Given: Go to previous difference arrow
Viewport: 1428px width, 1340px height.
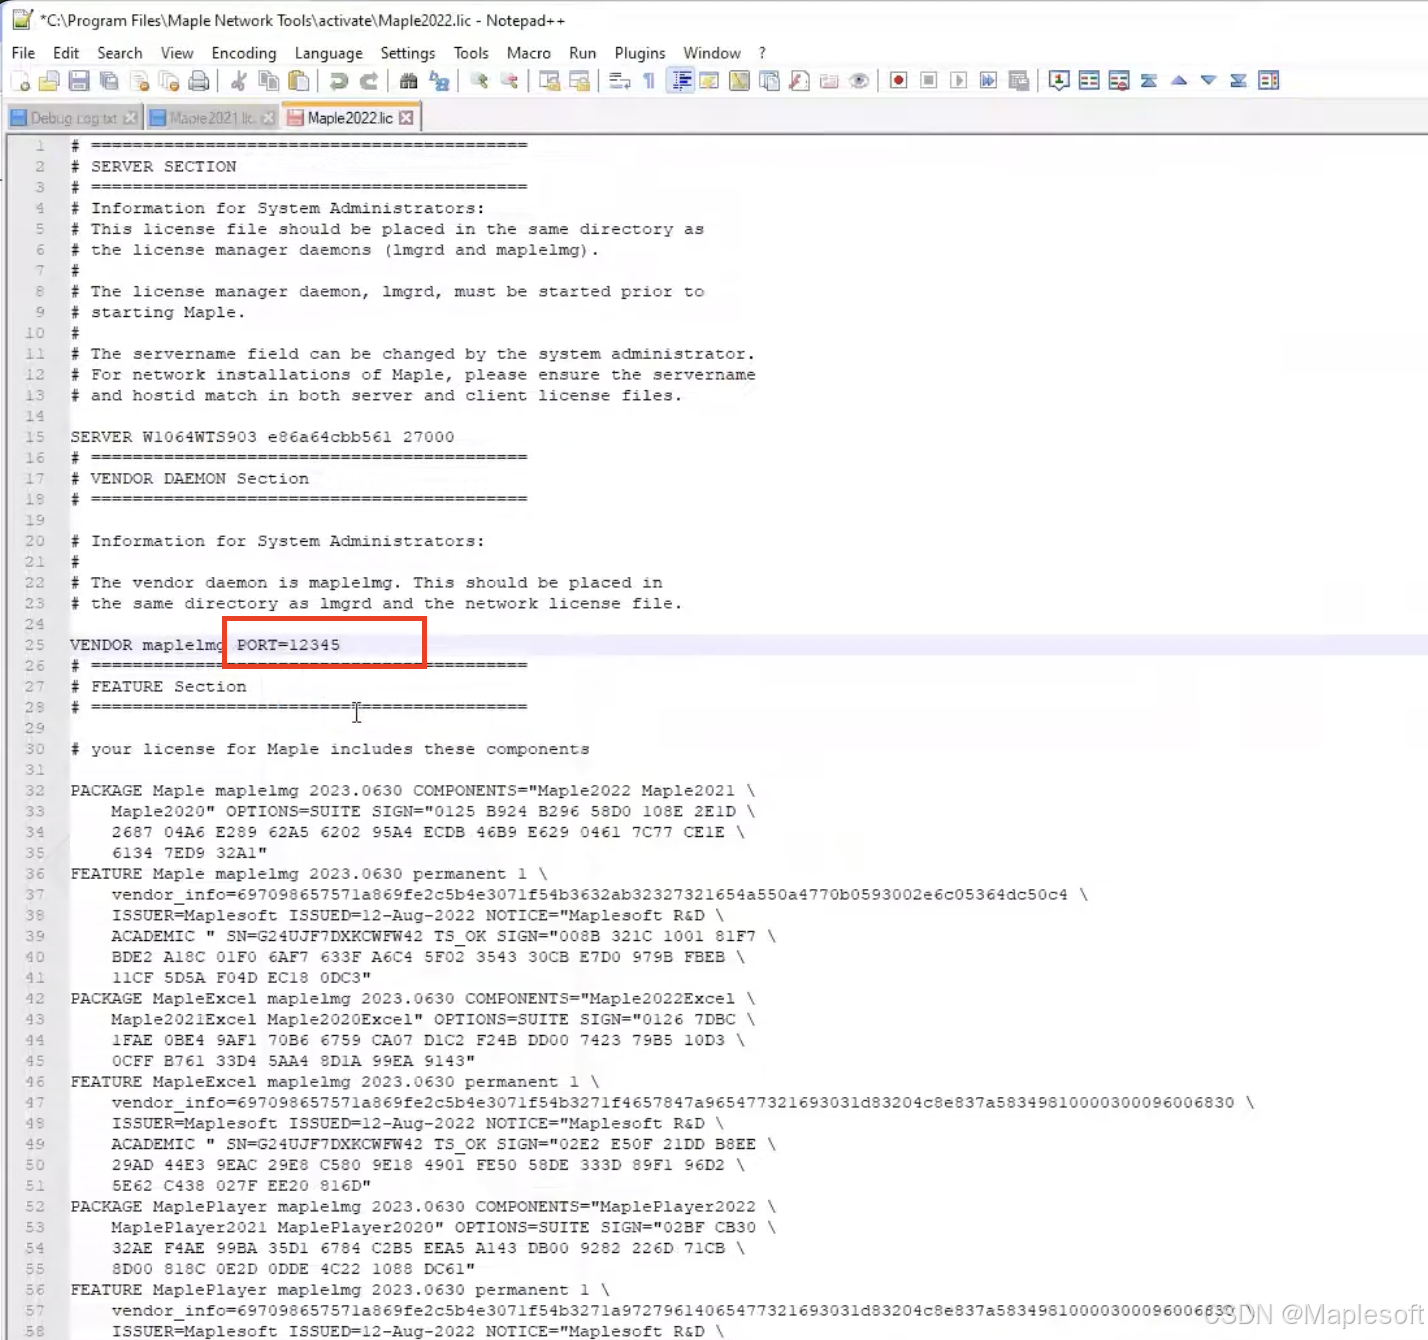Looking at the screenshot, I should click(x=1179, y=81).
